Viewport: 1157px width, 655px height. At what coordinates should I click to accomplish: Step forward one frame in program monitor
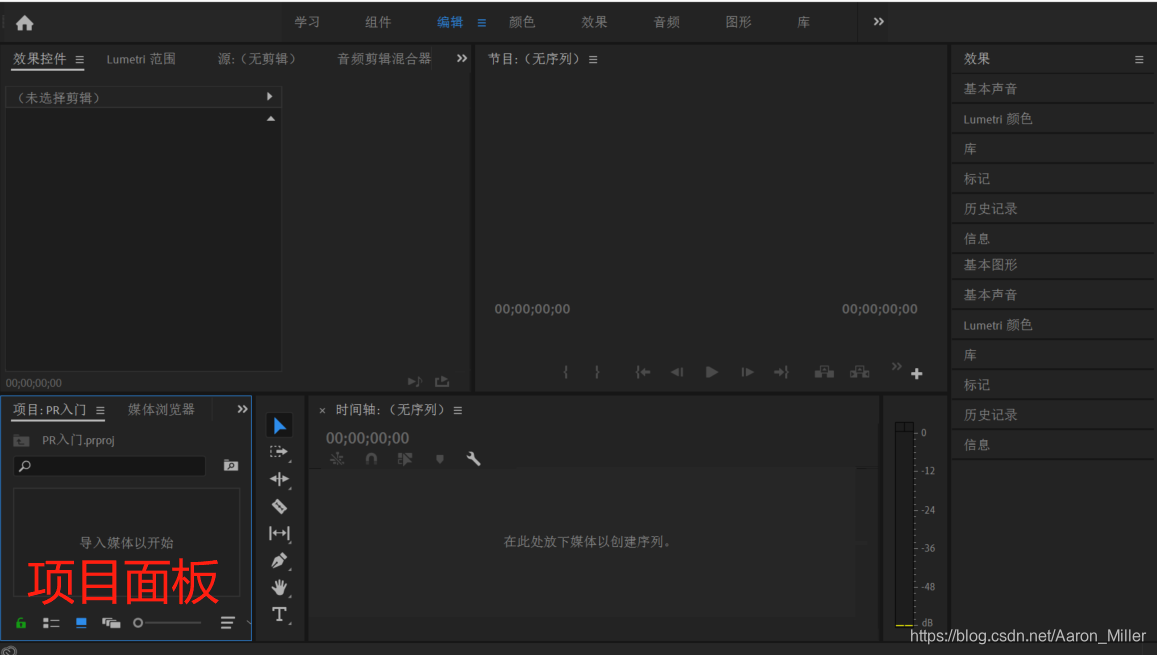pyautogui.click(x=747, y=372)
